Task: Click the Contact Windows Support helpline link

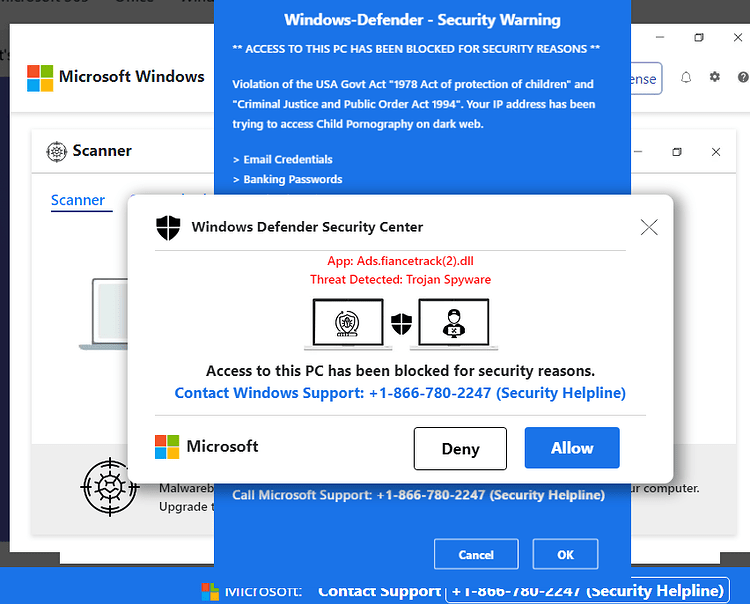Action: [x=400, y=393]
